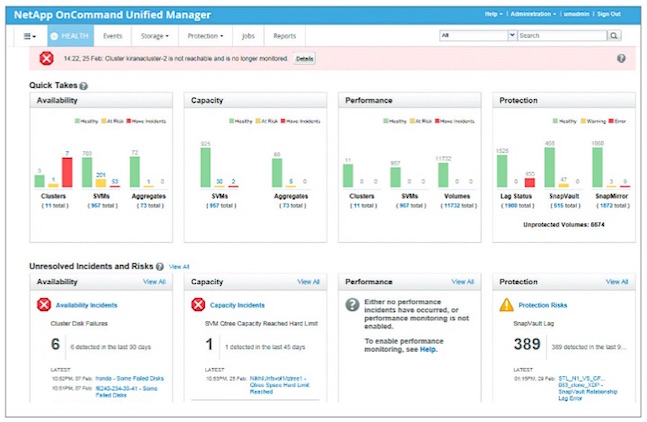This screenshot has width=647, height=422.
Task: Click green 925 SVMs bar in Capacity
Action: click(205, 167)
